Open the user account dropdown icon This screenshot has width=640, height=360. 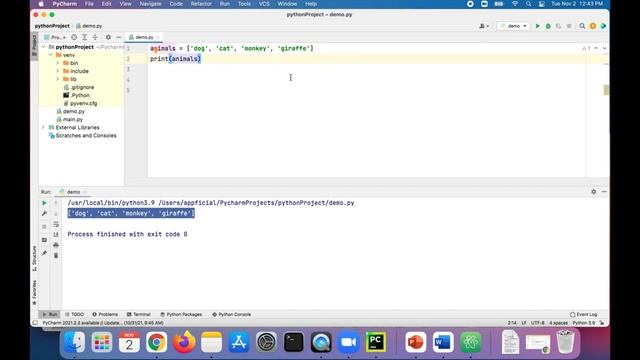pyautogui.click(x=484, y=26)
